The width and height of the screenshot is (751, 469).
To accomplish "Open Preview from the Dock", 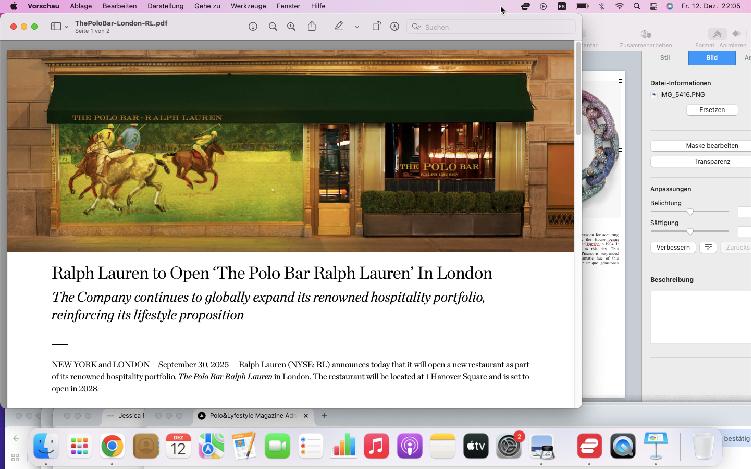I will (542, 447).
